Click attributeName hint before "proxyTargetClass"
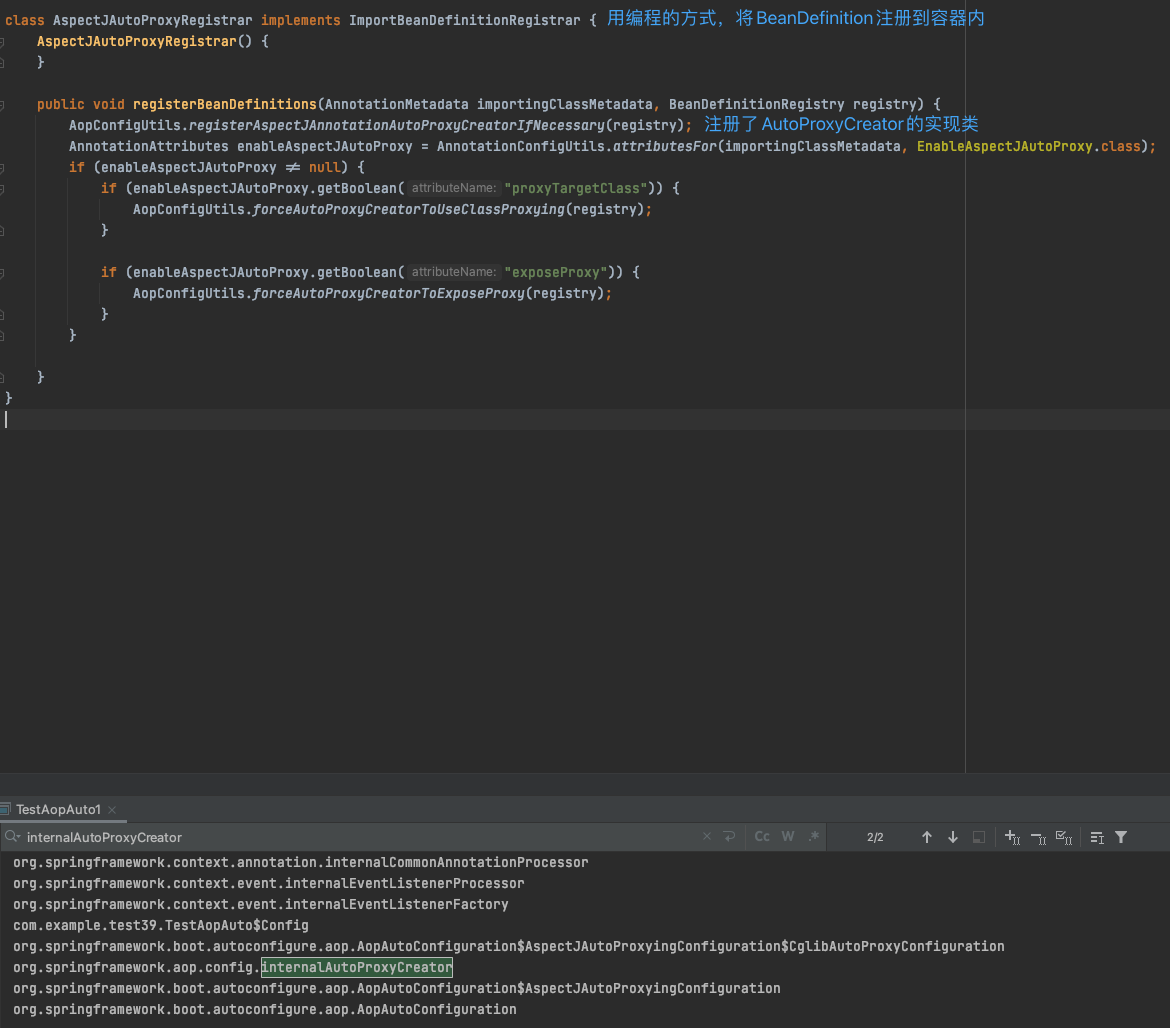Image resolution: width=1170 pixels, height=1028 pixels. coord(453,188)
